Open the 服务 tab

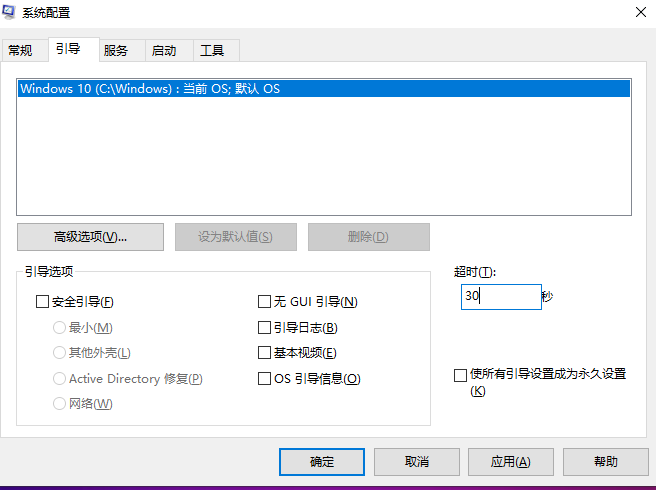122,51
